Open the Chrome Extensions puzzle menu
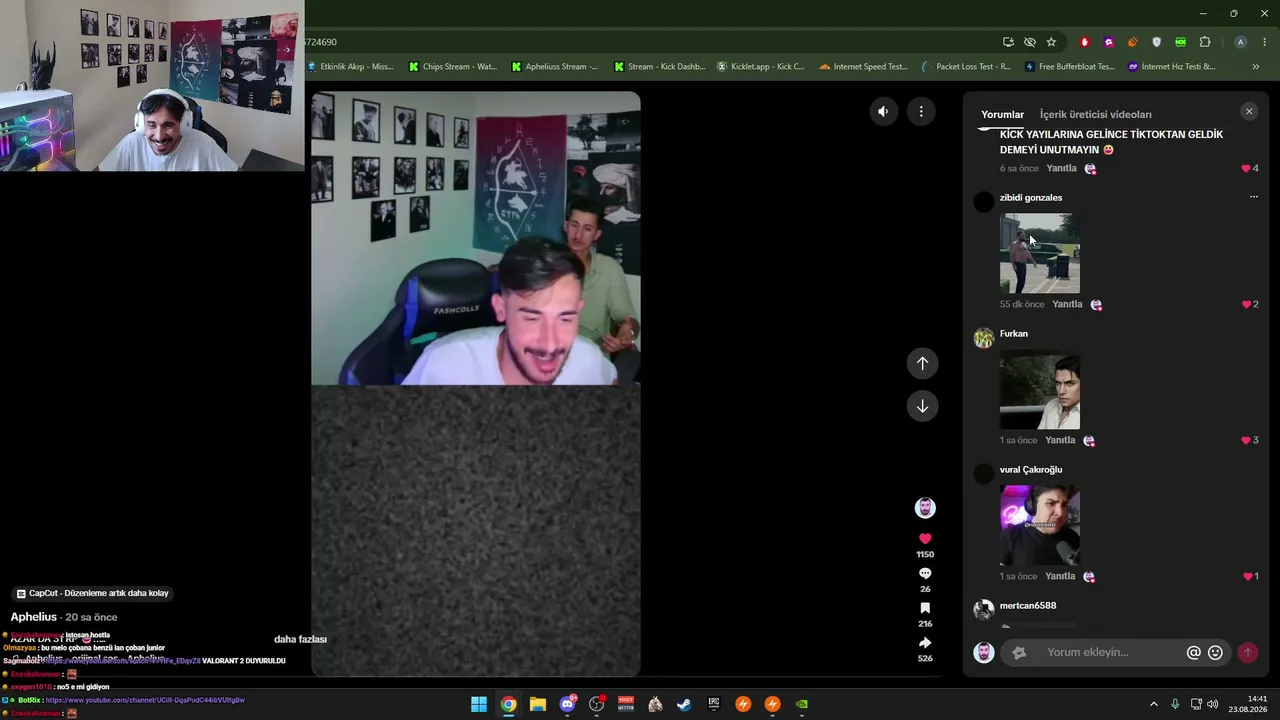The image size is (1280, 720). (1205, 42)
